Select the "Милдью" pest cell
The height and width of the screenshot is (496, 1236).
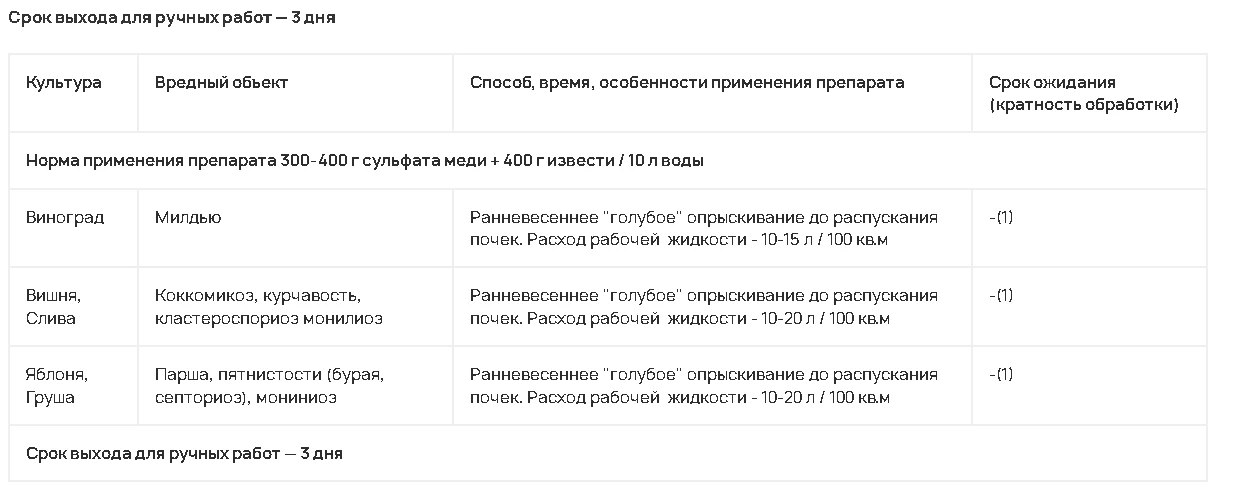pos(188,217)
